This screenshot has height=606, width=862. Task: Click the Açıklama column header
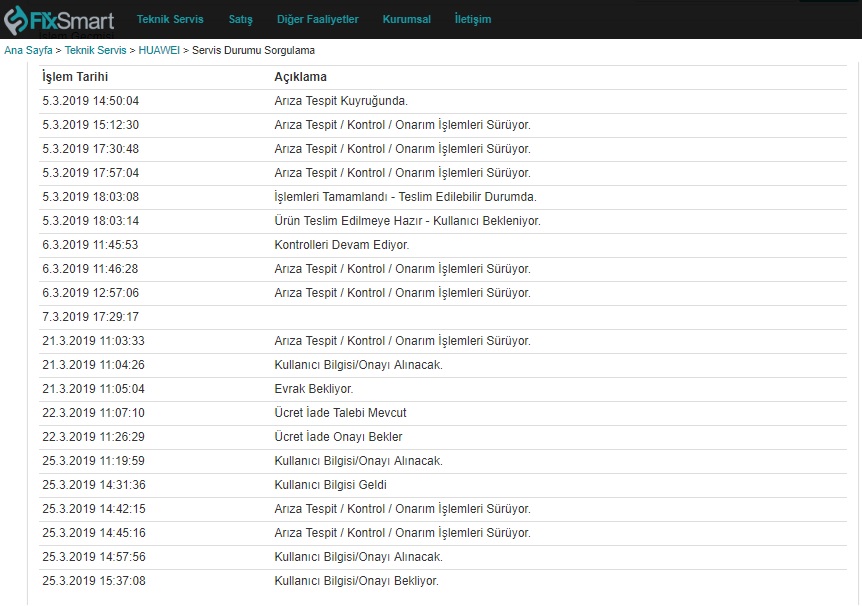(x=300, y=77)
